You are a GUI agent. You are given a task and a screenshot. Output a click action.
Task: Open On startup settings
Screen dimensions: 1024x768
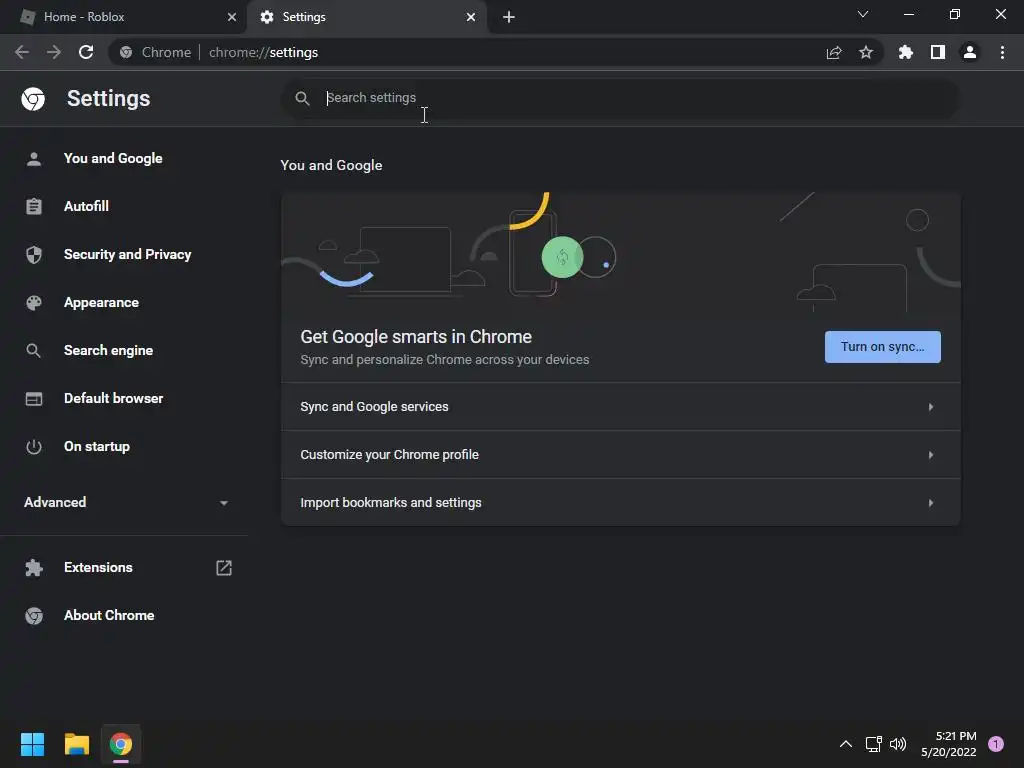(97, 447)
